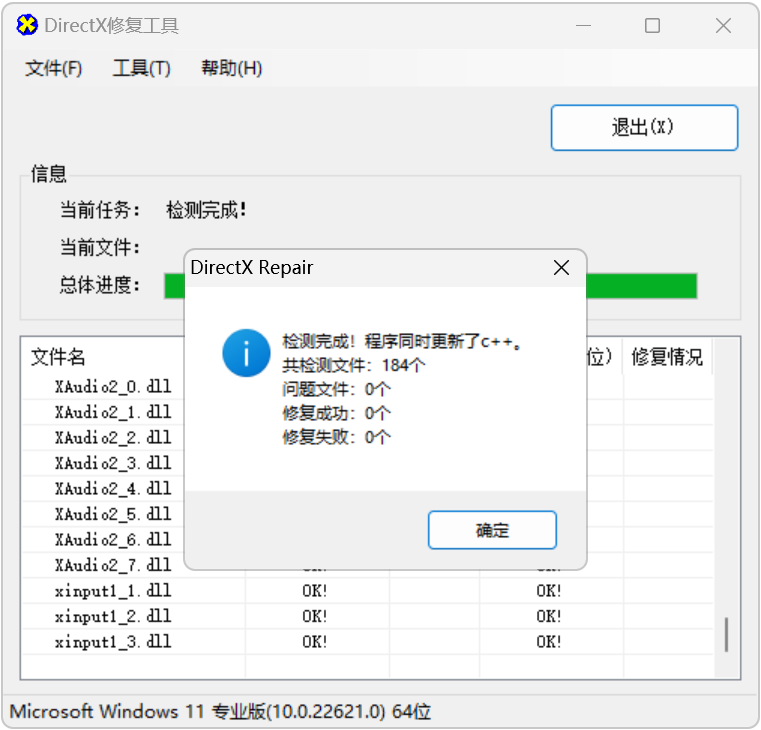761x730 pixels.
Task: Open the 帮助(H) menu
Action: click(x=232, y=68)
